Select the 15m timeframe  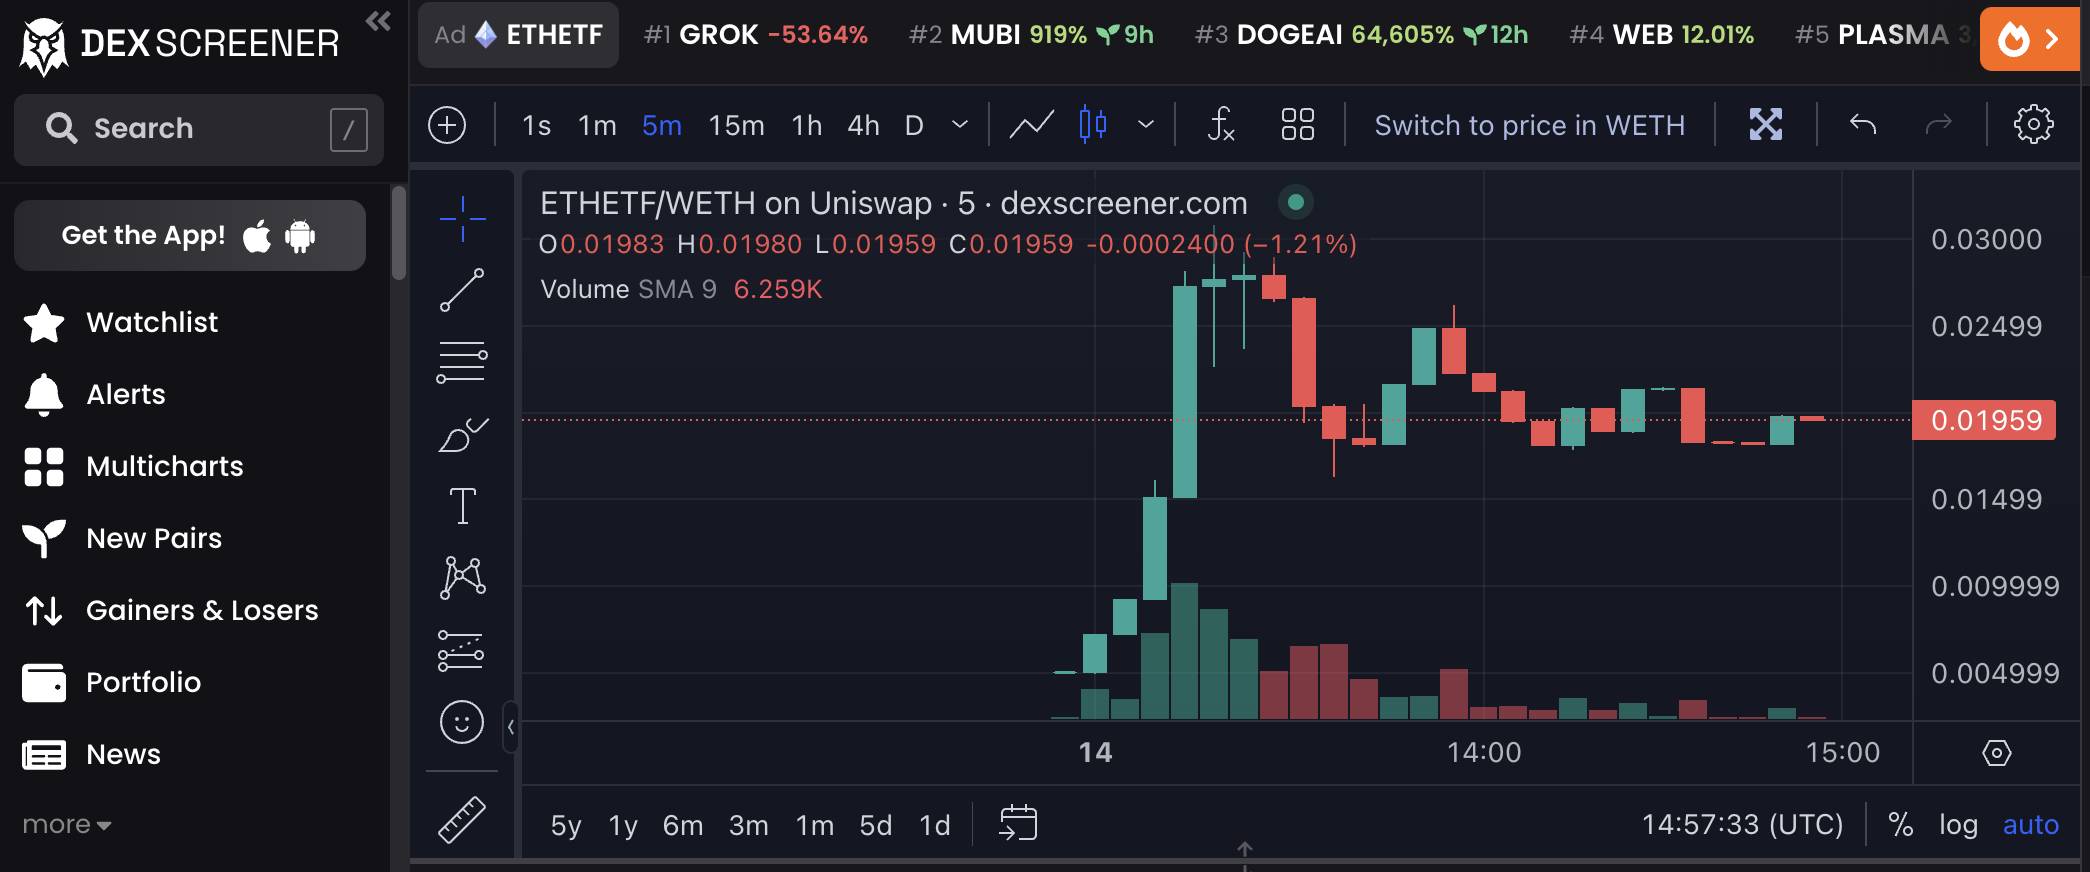[x=737, y=125]
